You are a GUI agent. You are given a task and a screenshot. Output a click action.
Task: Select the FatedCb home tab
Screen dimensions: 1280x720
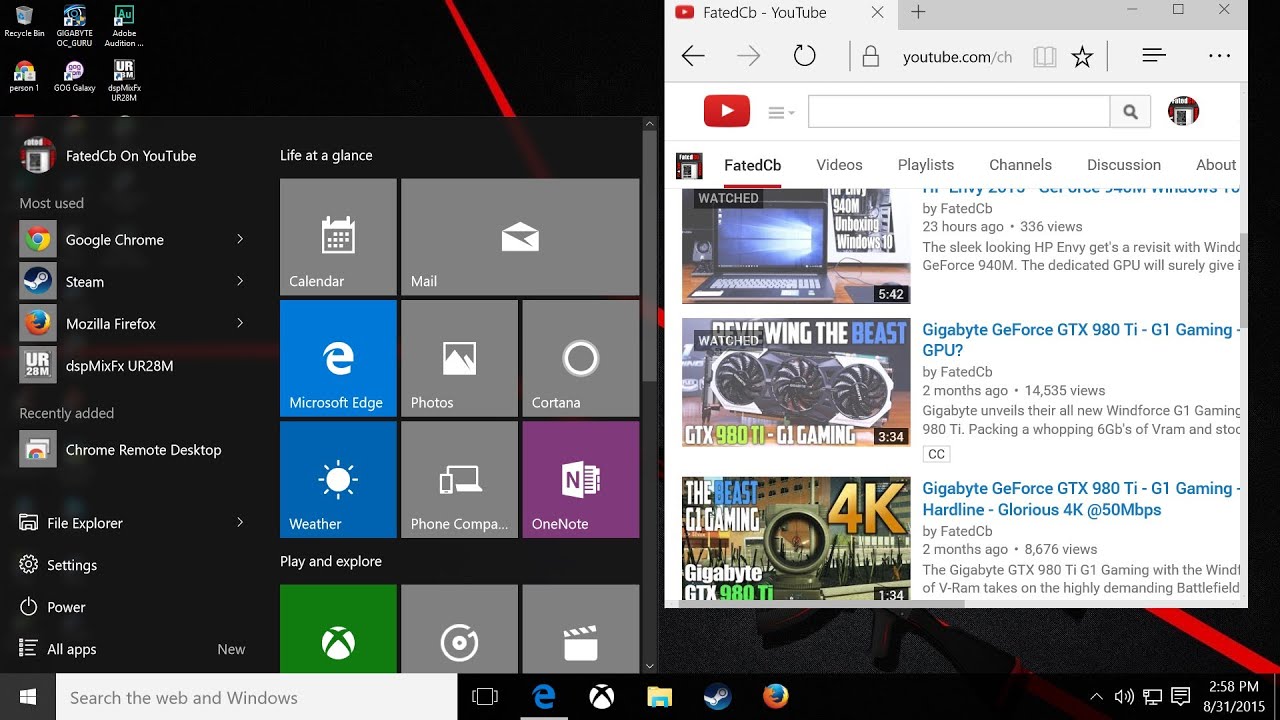pos(753,165)
